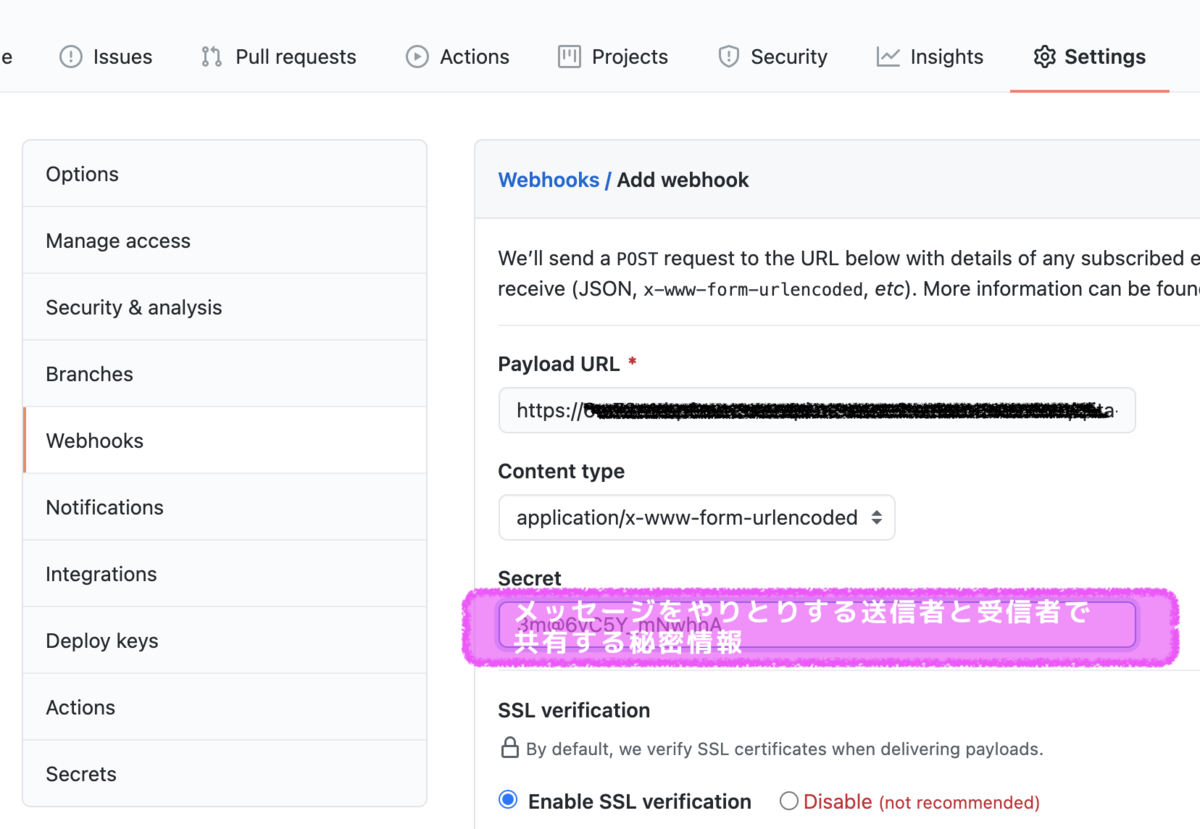Click the 'Payload URL' label
The width and height of the screenshot is (1200, 829).
[x=559, y=364]
